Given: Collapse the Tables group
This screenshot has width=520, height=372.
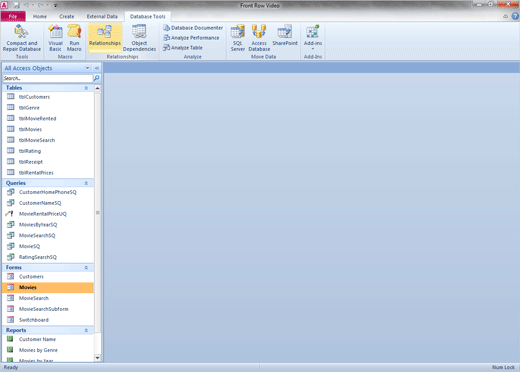Looking at the screenshot, I should 86,88.
